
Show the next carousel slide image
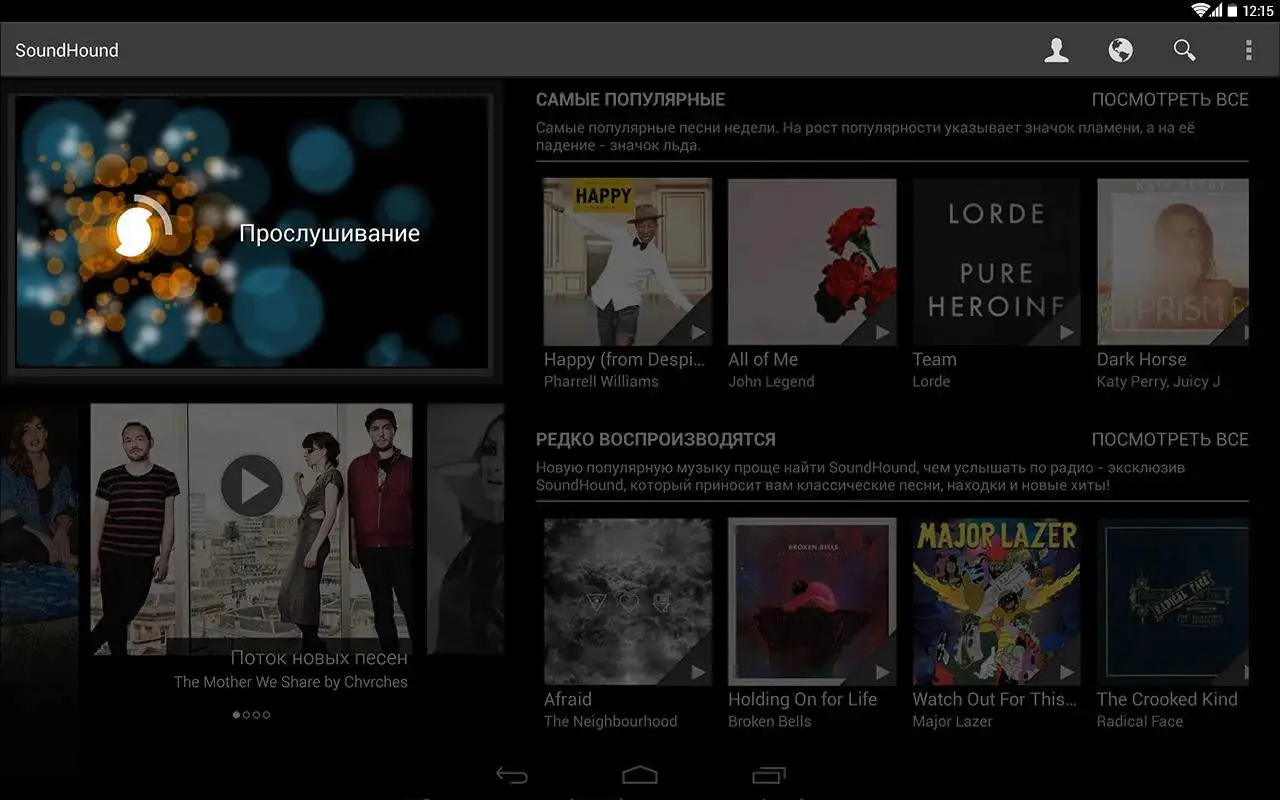465,528
